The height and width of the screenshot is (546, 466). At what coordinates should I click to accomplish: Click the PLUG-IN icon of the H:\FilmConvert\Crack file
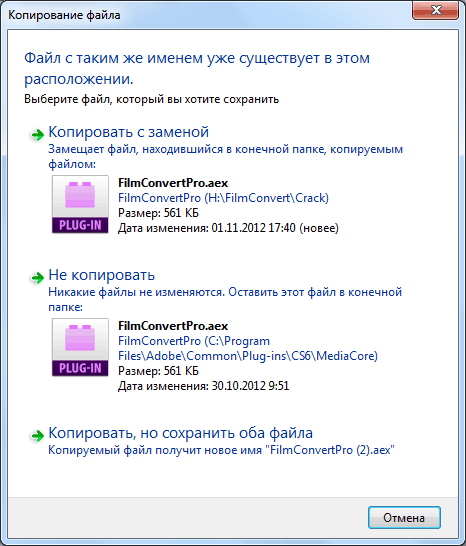[x=80, y=204]
